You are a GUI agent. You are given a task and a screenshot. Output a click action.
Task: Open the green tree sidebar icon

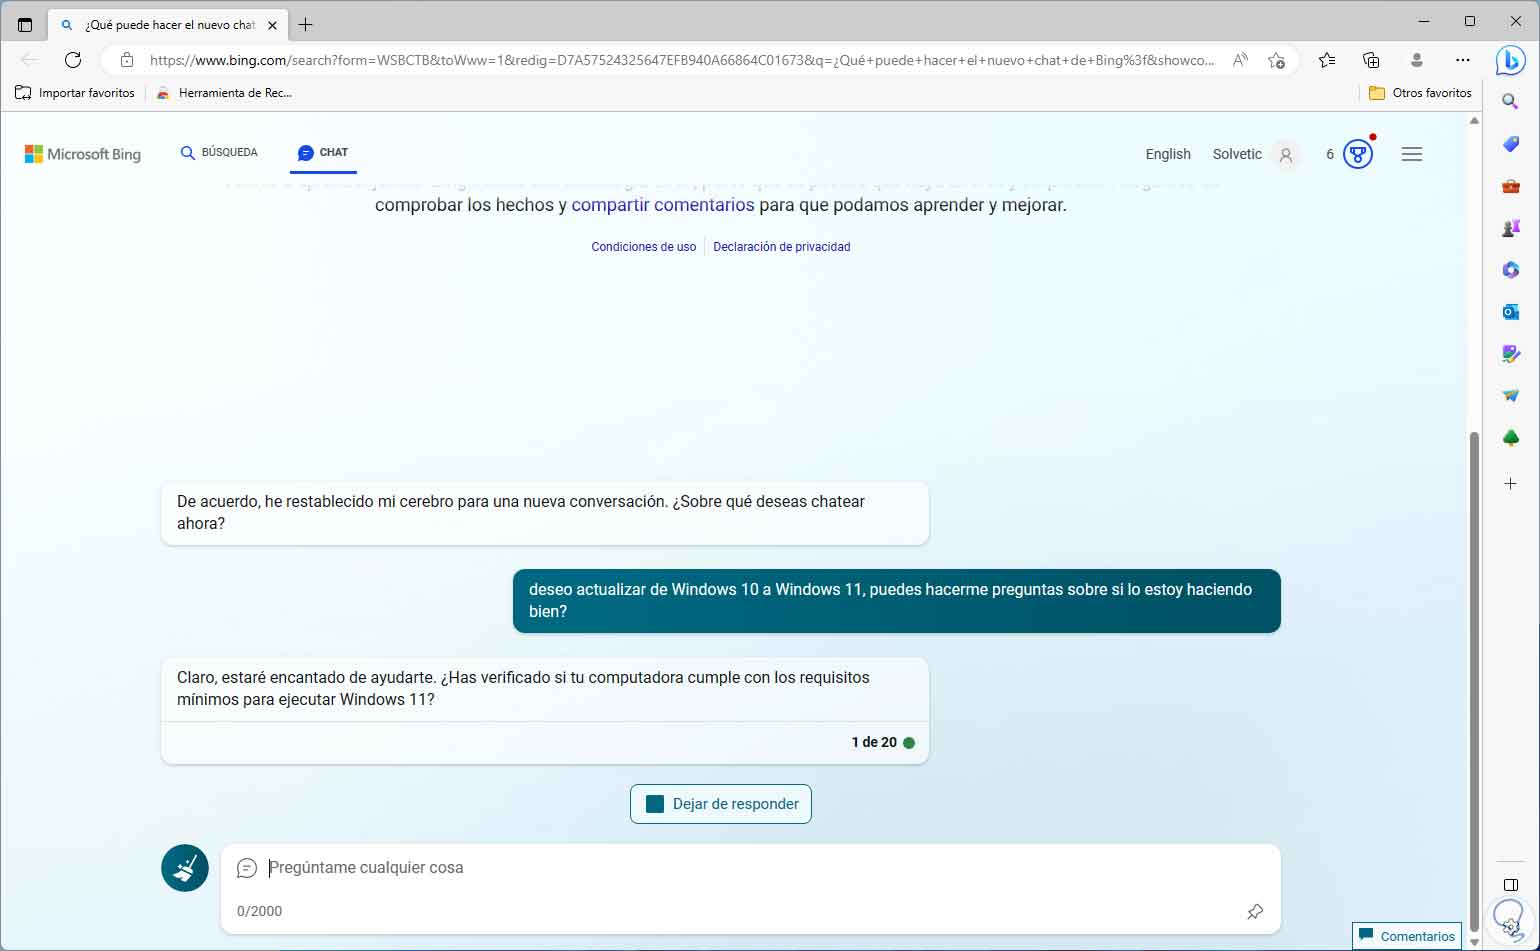tap(1511, 438)
